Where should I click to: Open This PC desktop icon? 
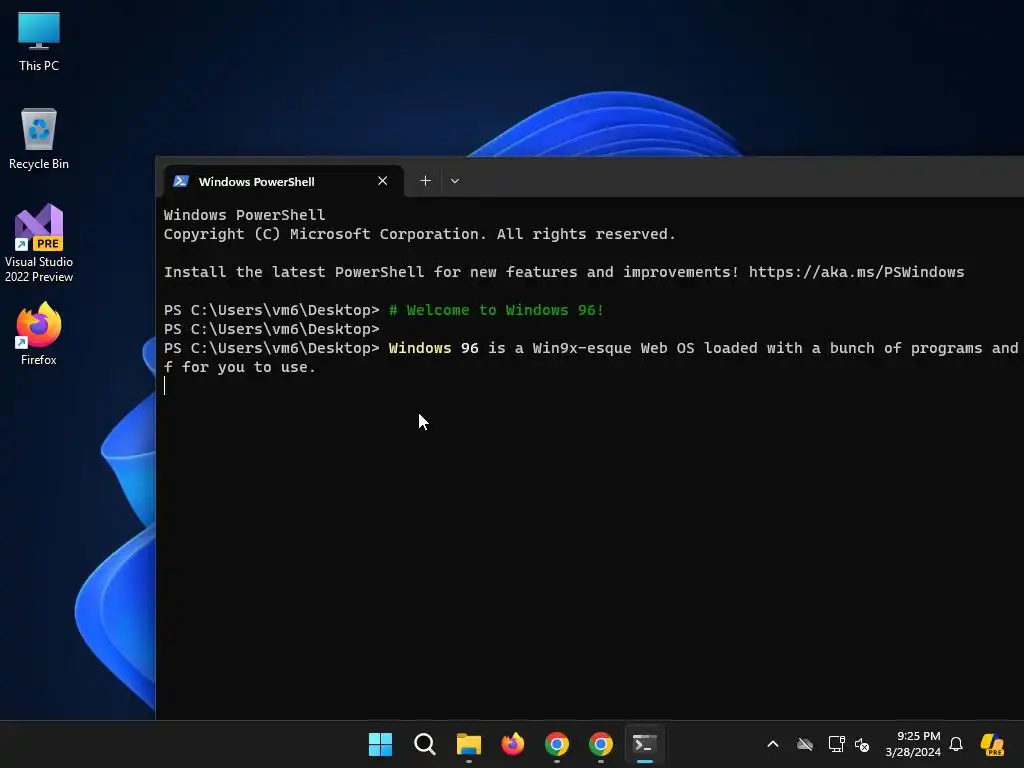click(x=39, y=41)
